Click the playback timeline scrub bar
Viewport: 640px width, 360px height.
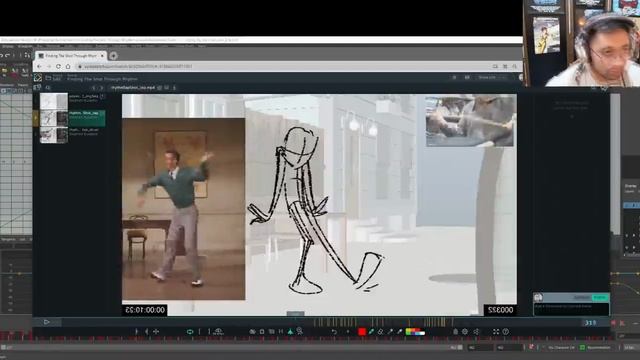click(322, 322)
